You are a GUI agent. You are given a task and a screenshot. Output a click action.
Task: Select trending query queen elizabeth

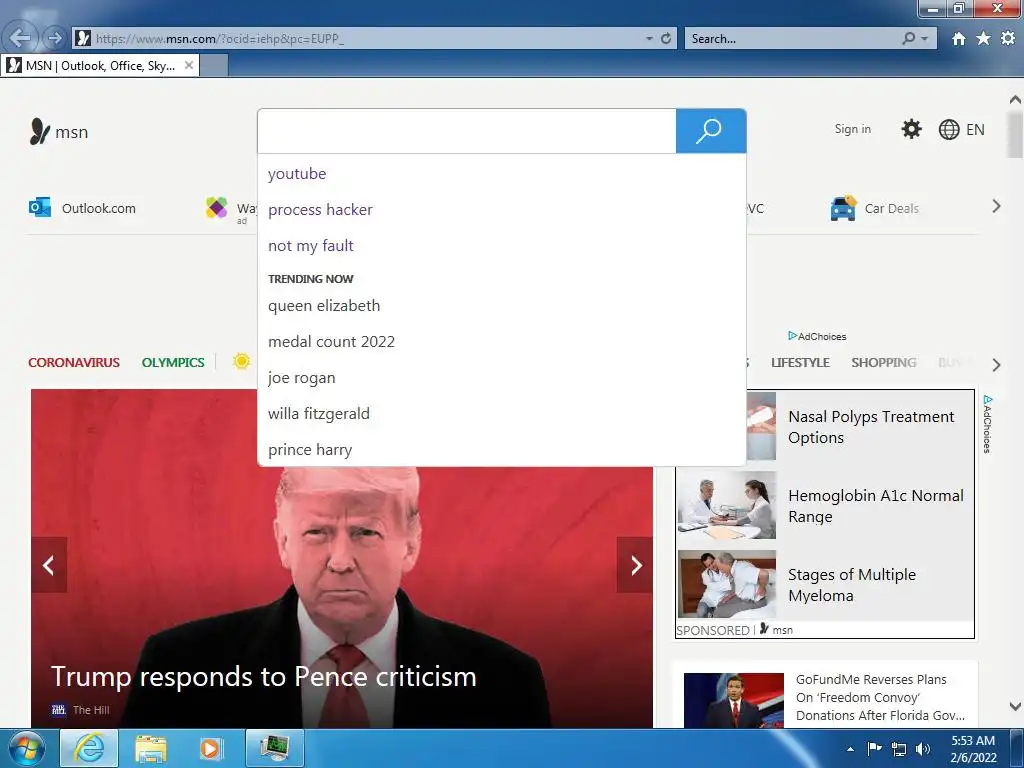[324, 306]
